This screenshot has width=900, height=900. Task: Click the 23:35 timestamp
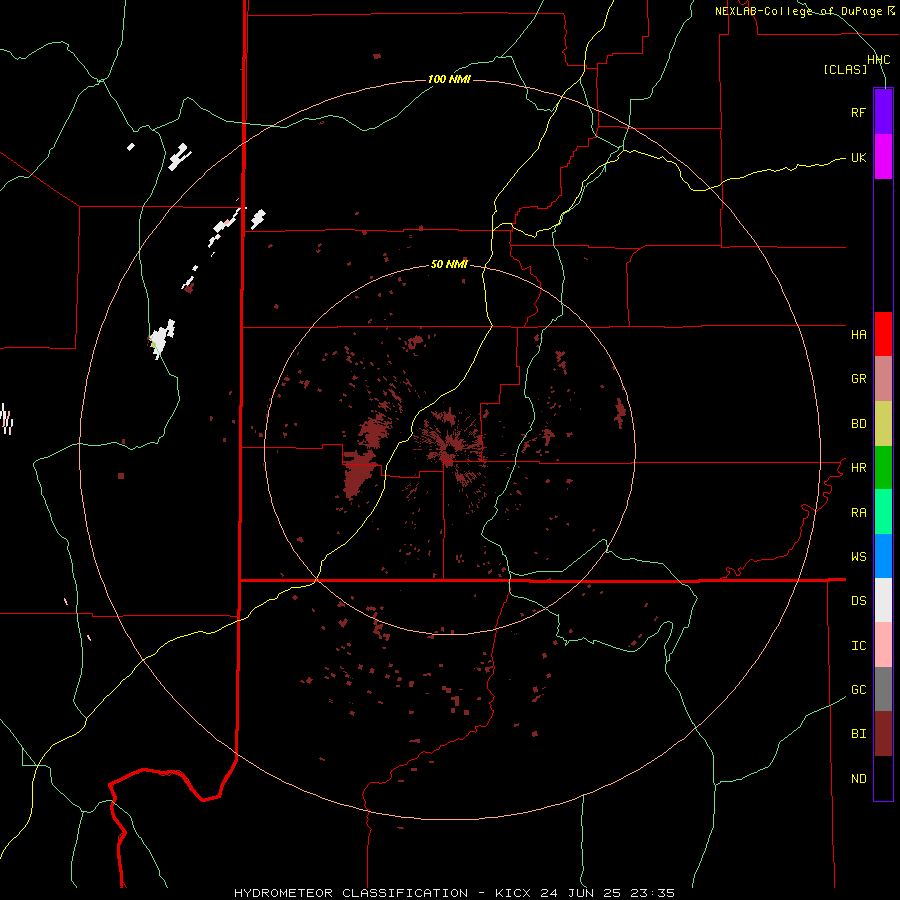[x=652, y=893]
